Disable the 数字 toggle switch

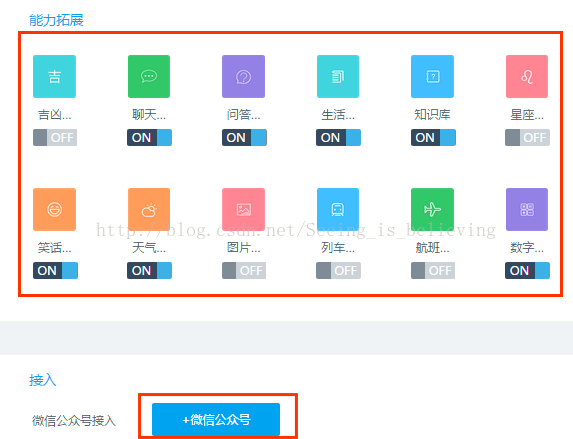point(527,270)
